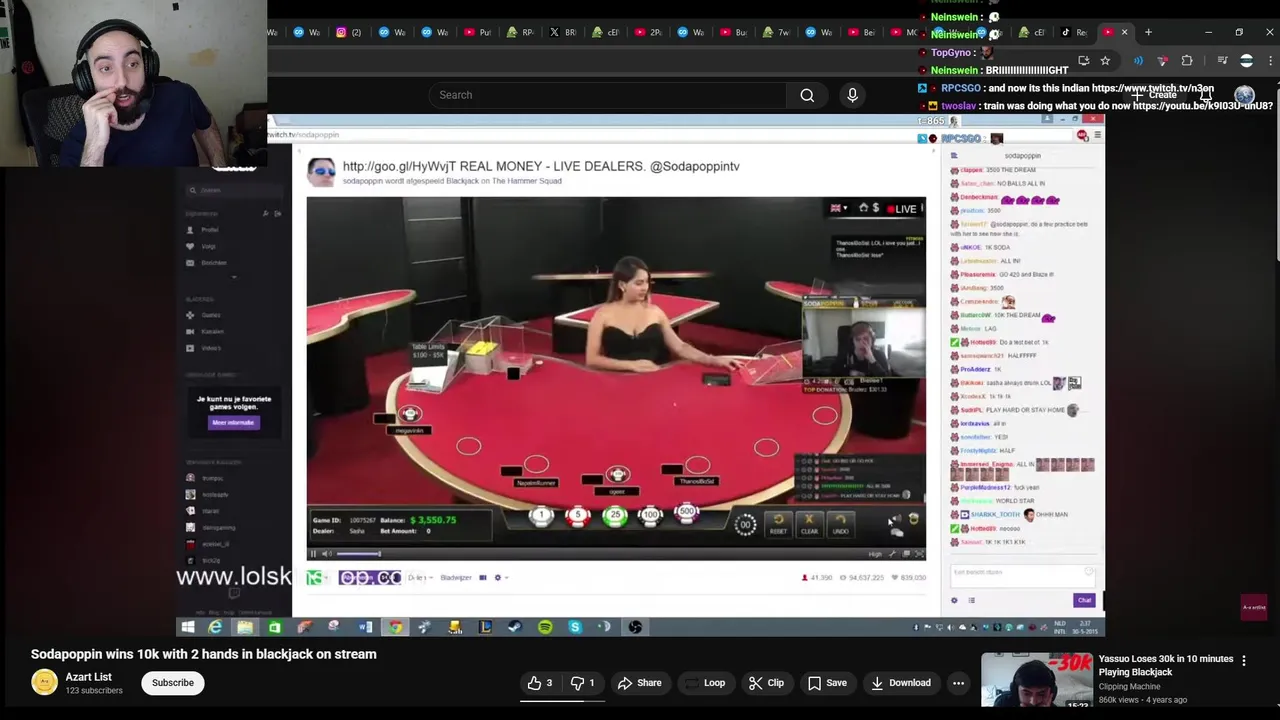Click the Clip button
This screenshot has width=1280, height=720.
[x=765, y=683]
